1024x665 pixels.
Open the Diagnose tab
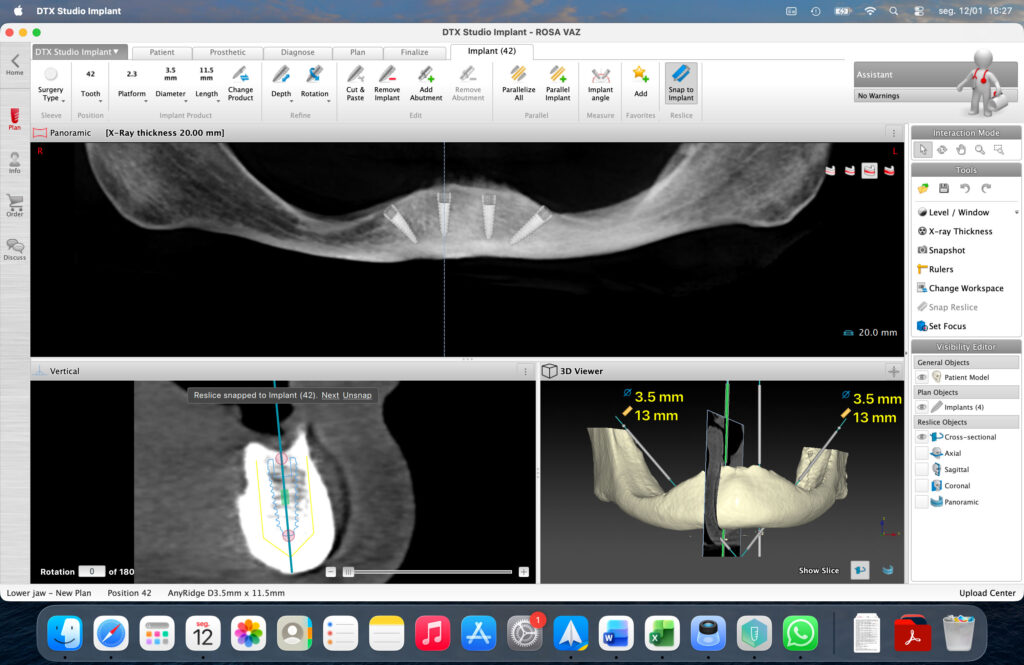pyautogui.click(x=297, y=52)
